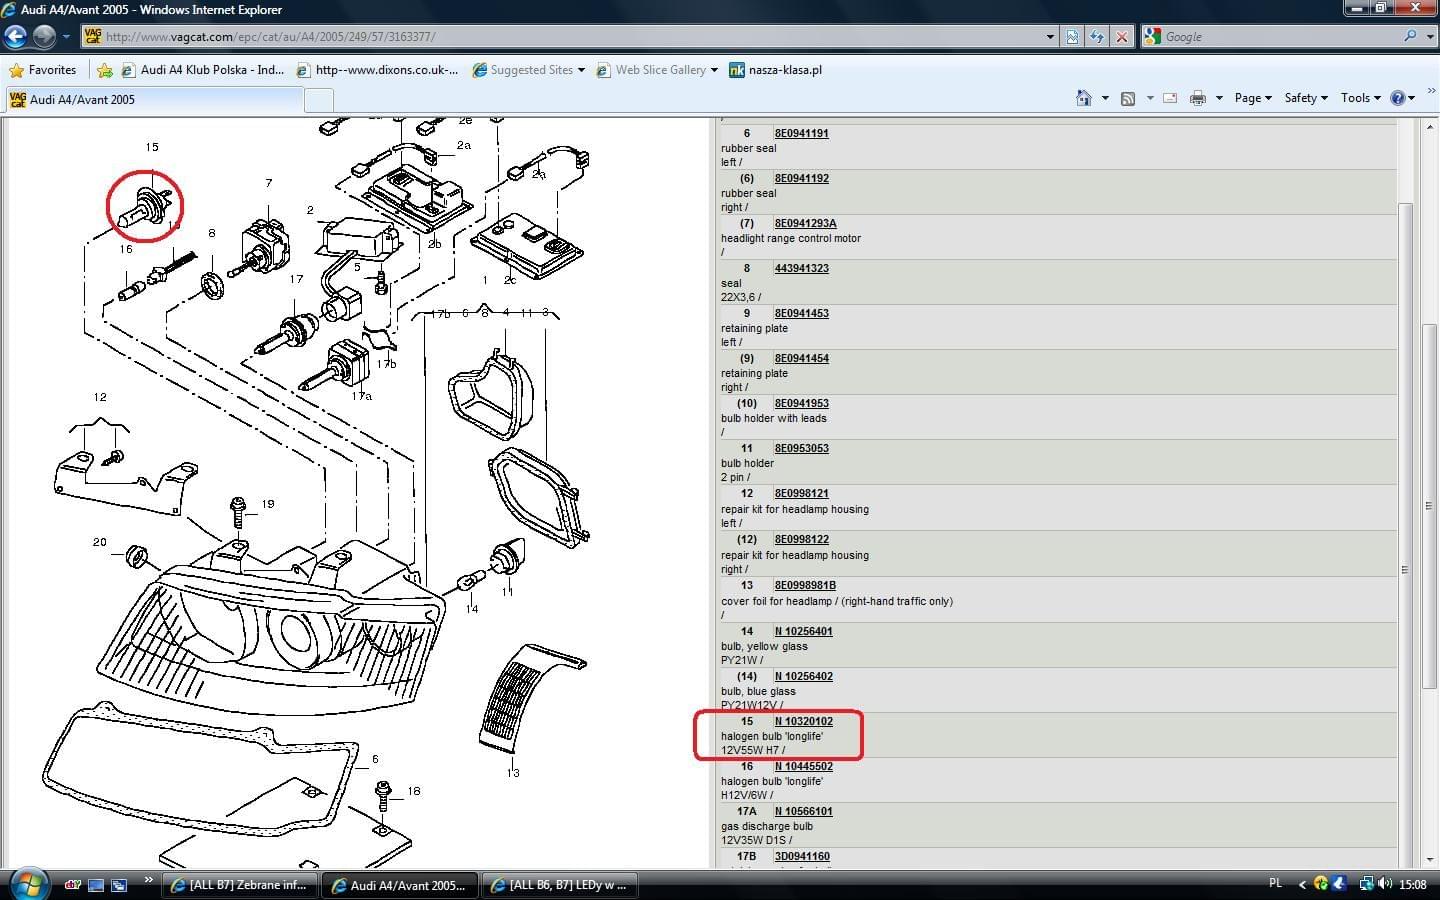This screenshot has width=1440, height=900.
Task: Open part number N 10566101 gas discharge link
Action: point(803,811)
